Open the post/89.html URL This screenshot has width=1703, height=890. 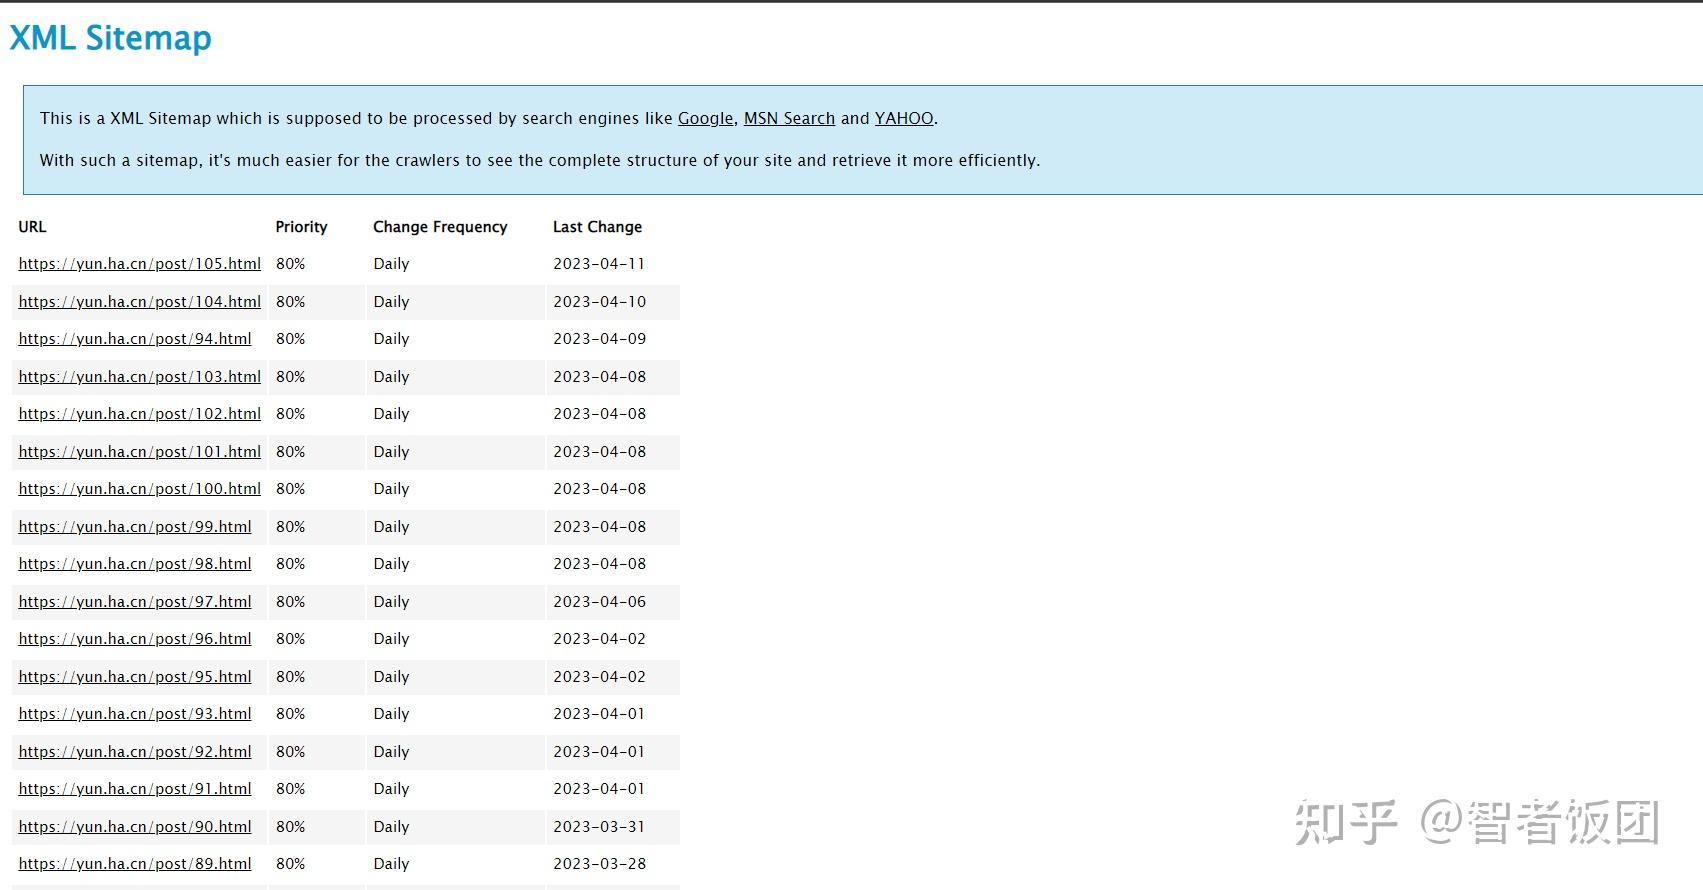click(x=135, y=864)
